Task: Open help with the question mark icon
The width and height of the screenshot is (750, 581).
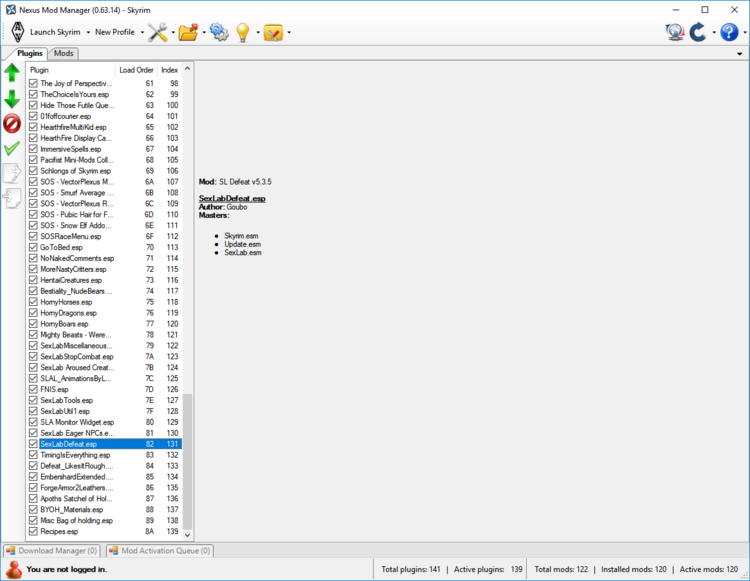Action: coord(729,32)
